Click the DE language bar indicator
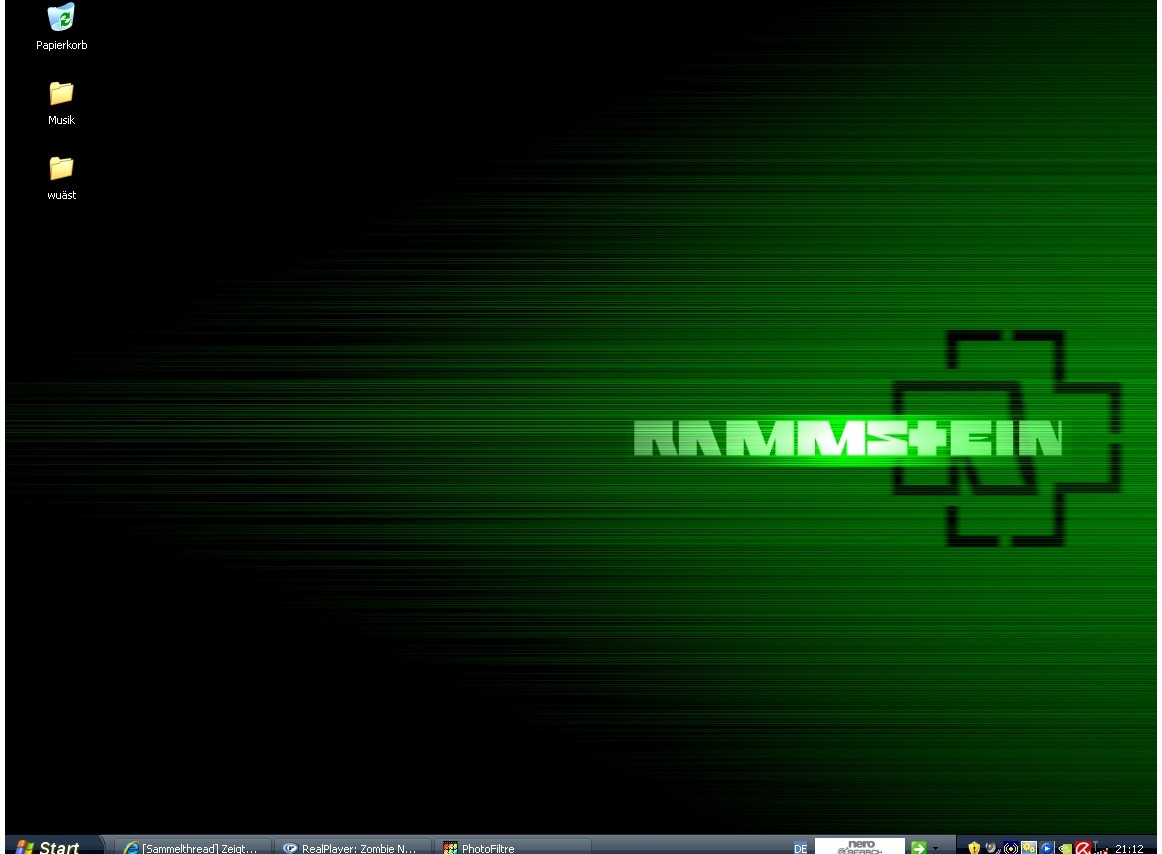 coord(800,848)
